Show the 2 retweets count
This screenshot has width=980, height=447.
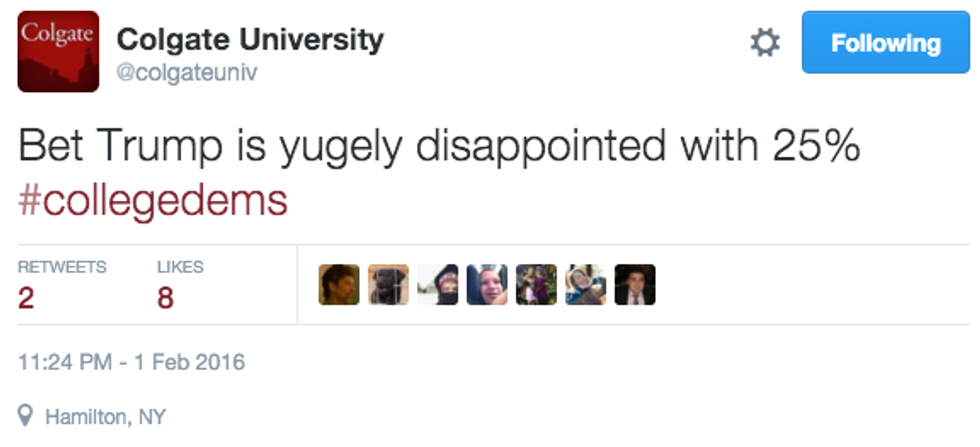(26, 298)
